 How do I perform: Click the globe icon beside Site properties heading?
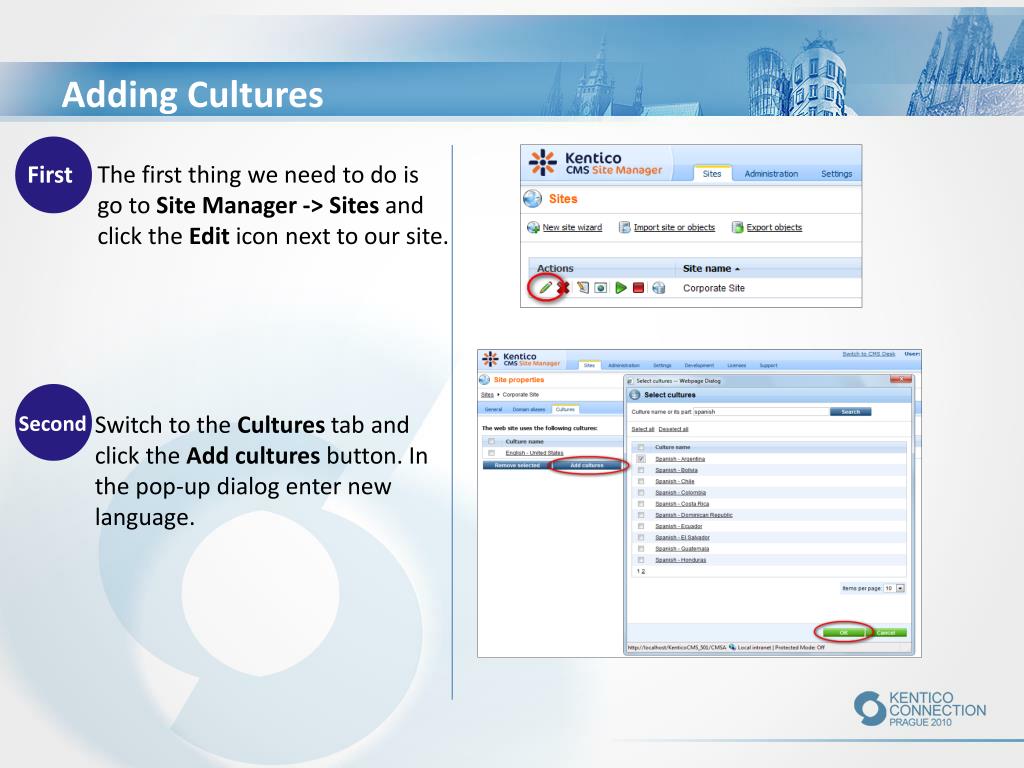tap(485, 379)
